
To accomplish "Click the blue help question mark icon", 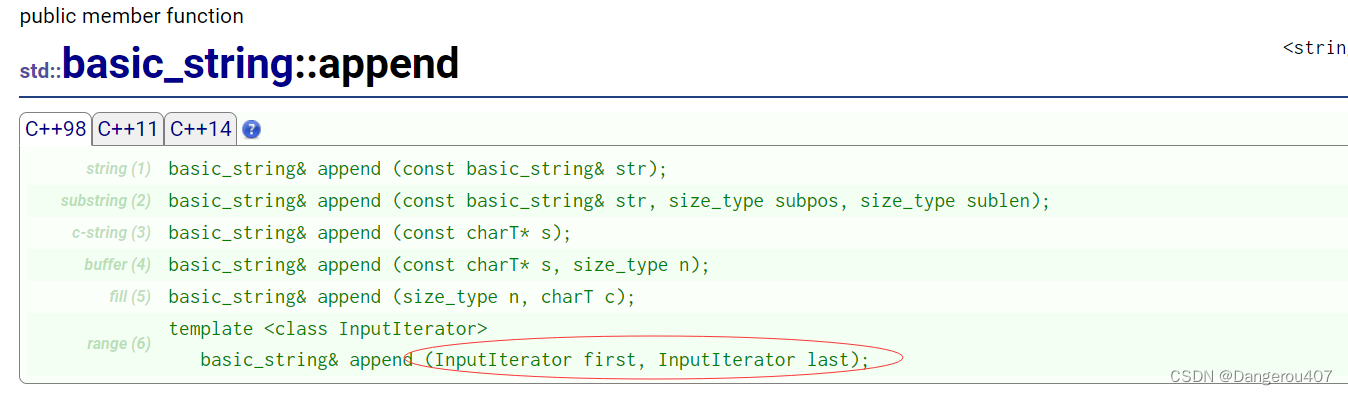I will click(252, 129).
